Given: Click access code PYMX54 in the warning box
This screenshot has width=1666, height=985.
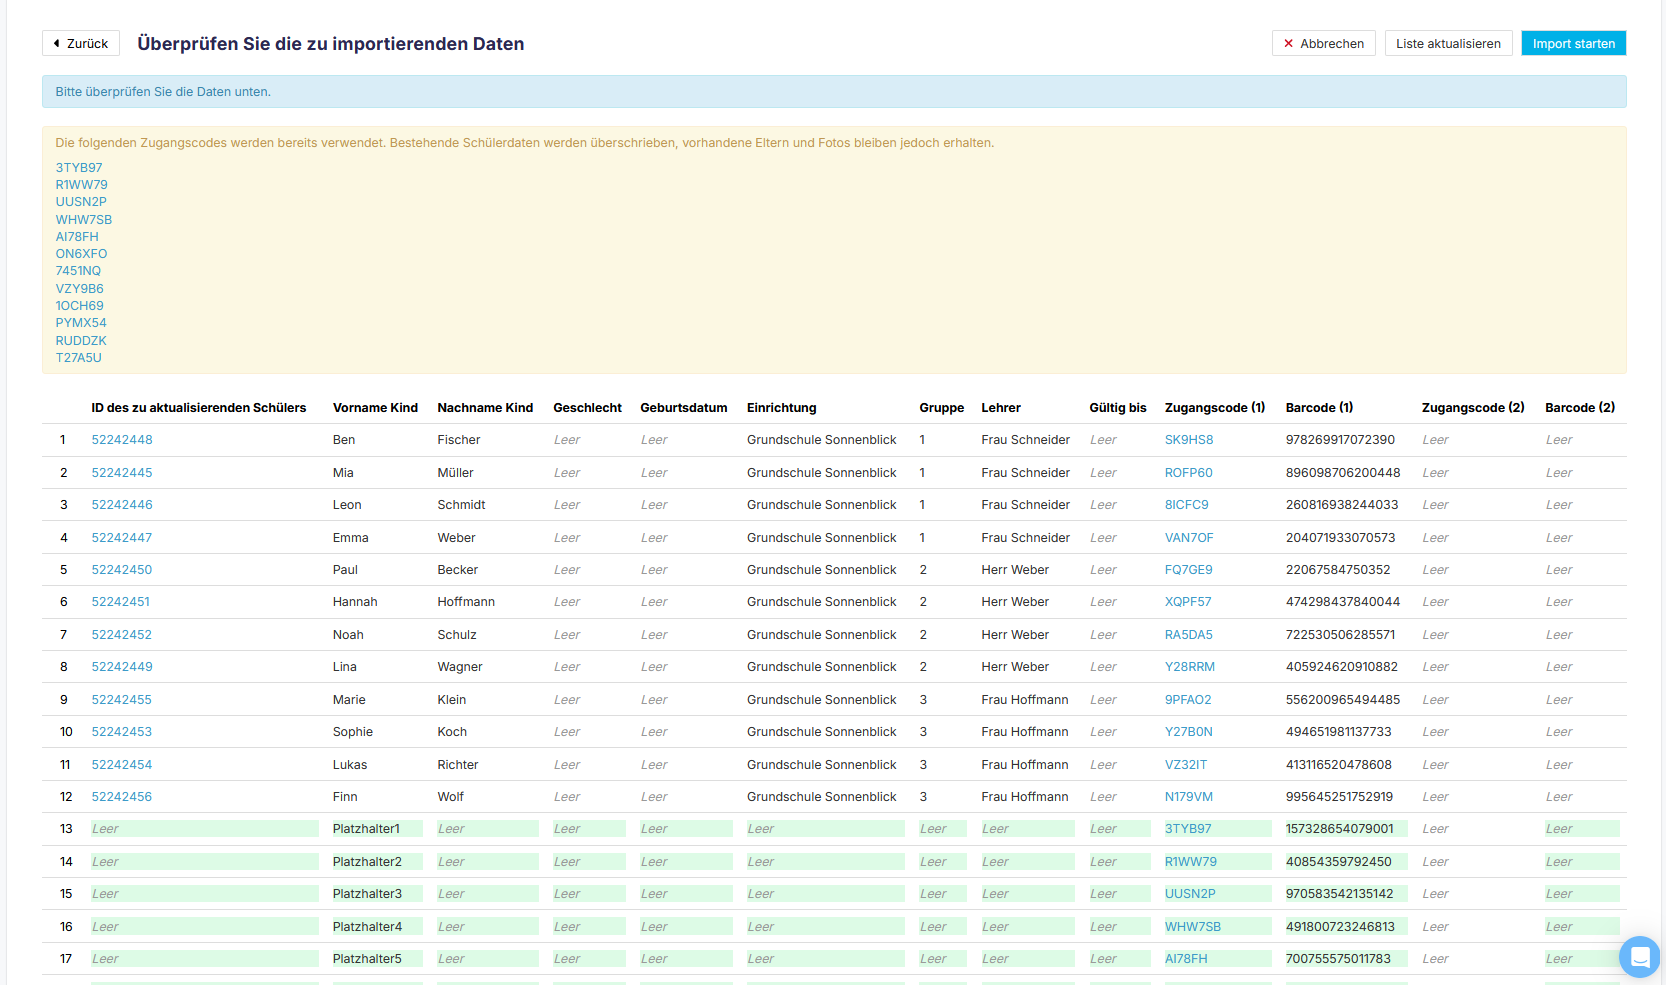Looking at the screenshot, I should pos(81,323).
